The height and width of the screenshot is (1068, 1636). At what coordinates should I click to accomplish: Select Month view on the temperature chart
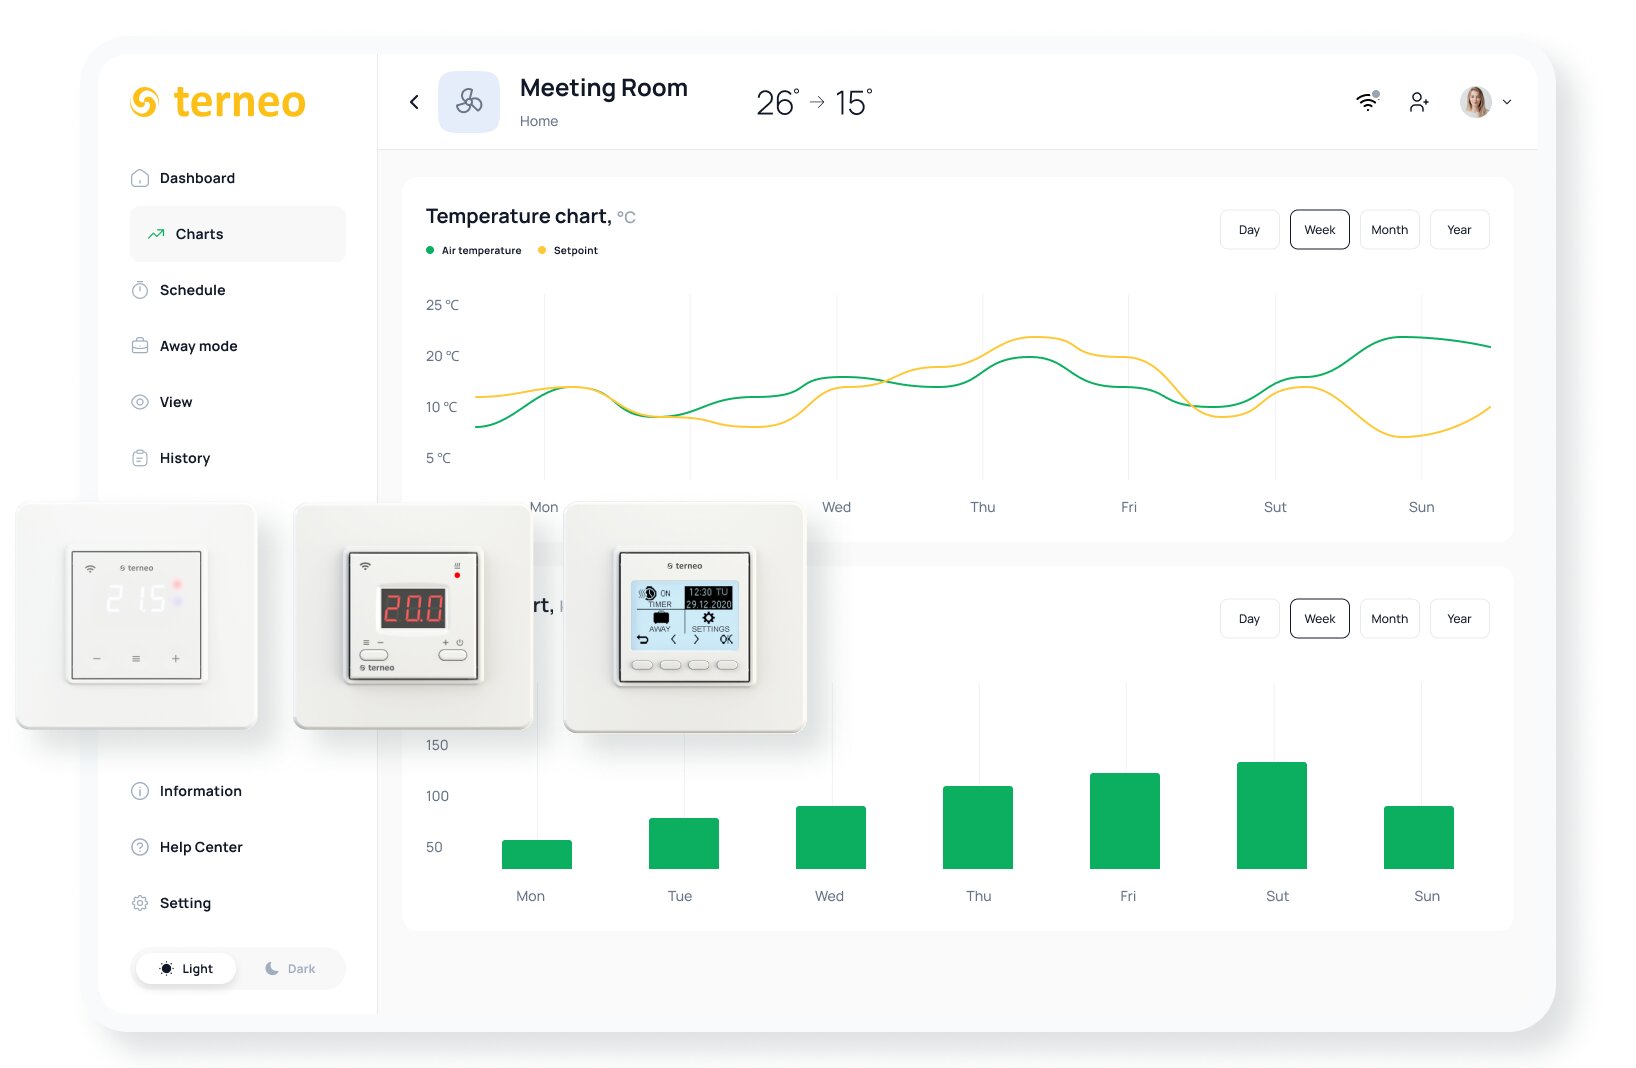(1390, 229)
